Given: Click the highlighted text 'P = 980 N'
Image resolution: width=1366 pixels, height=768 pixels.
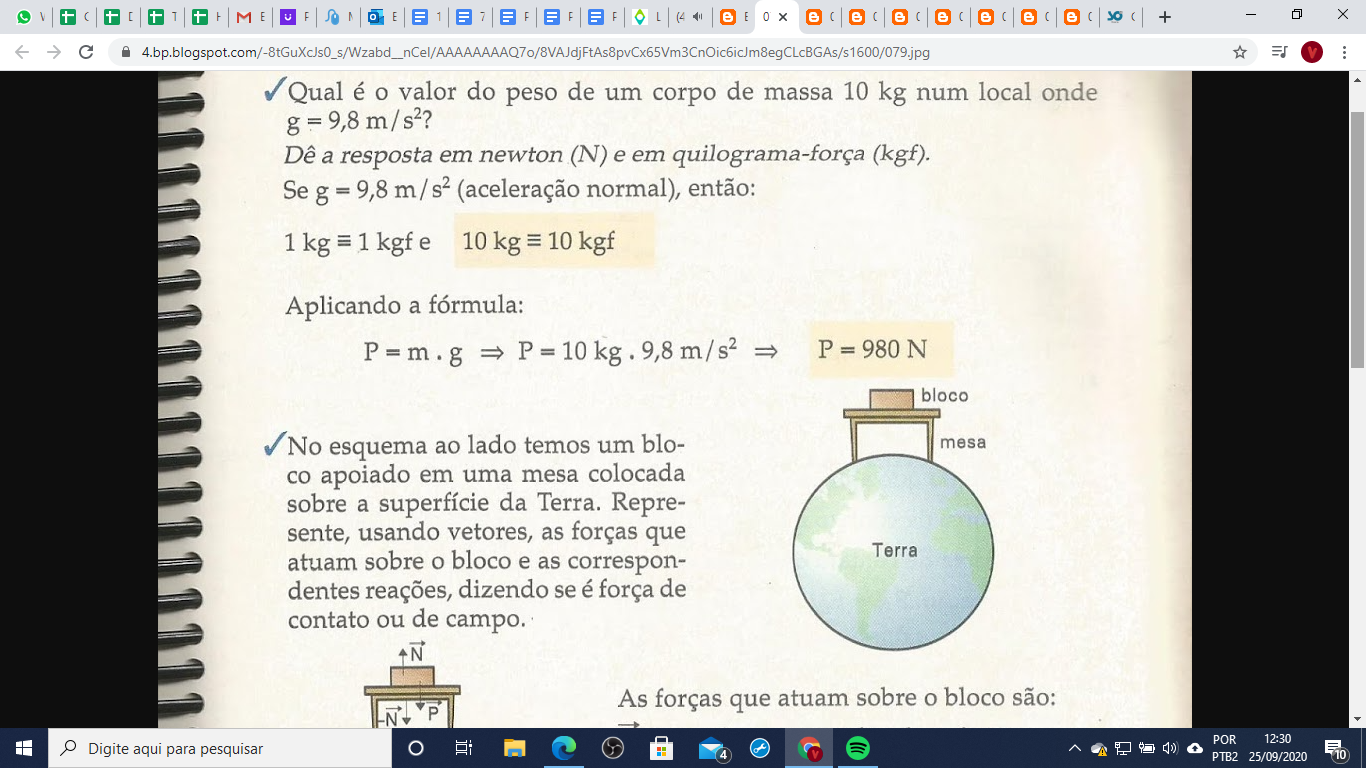Looking at the screenshot, I should 872,350.
